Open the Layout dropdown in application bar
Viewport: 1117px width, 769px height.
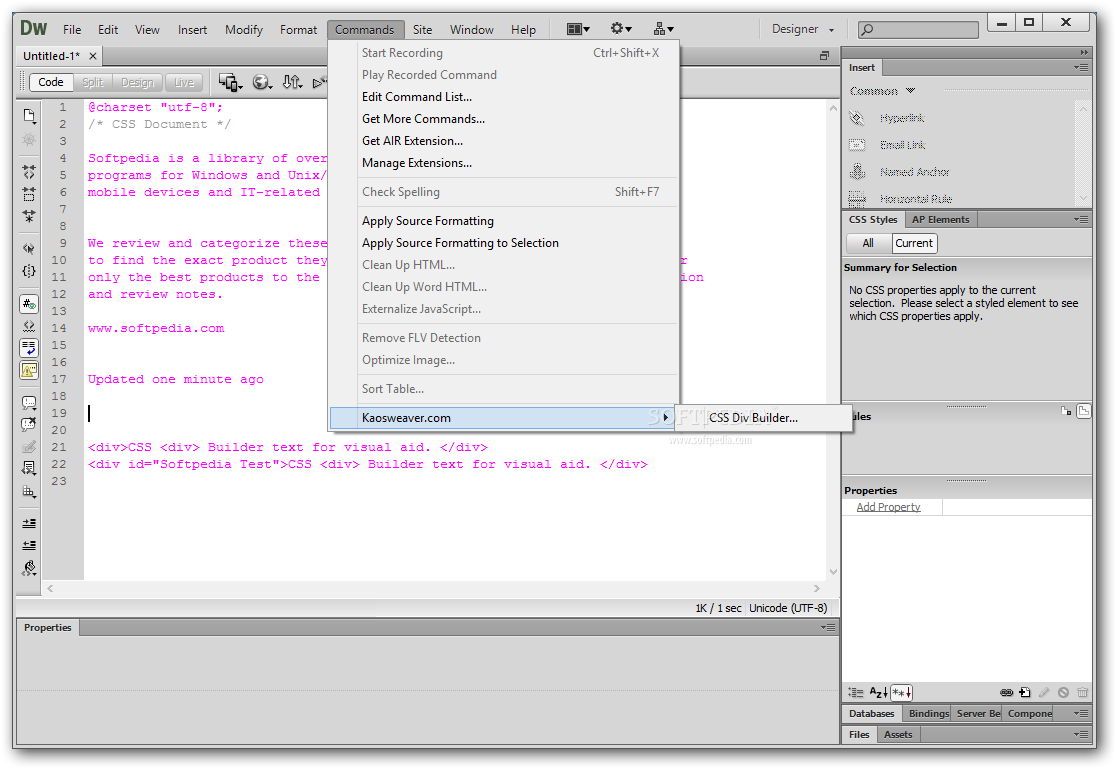coord(578,29)
